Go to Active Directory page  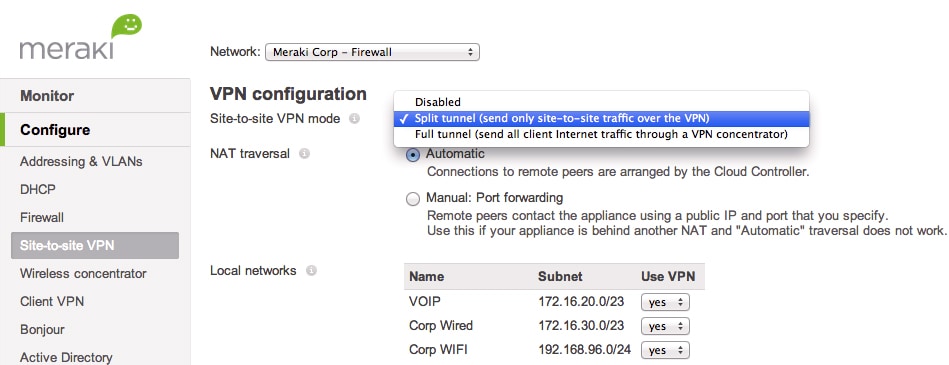click(x=66, y=358)
